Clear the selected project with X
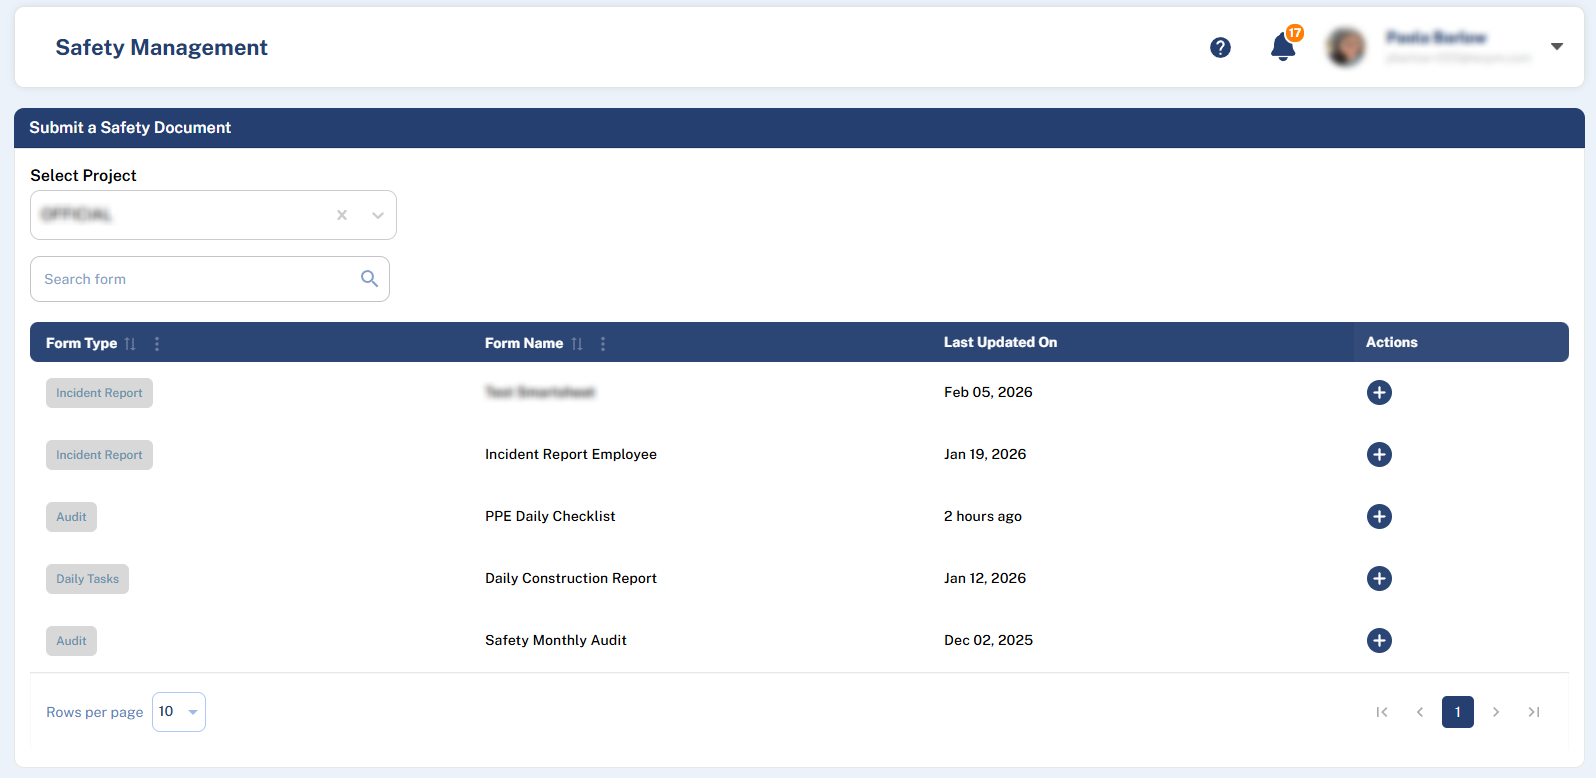Image resolution: width=1596 pixels, height=778 pixels. pyautogui.click(x=342, y=215)
